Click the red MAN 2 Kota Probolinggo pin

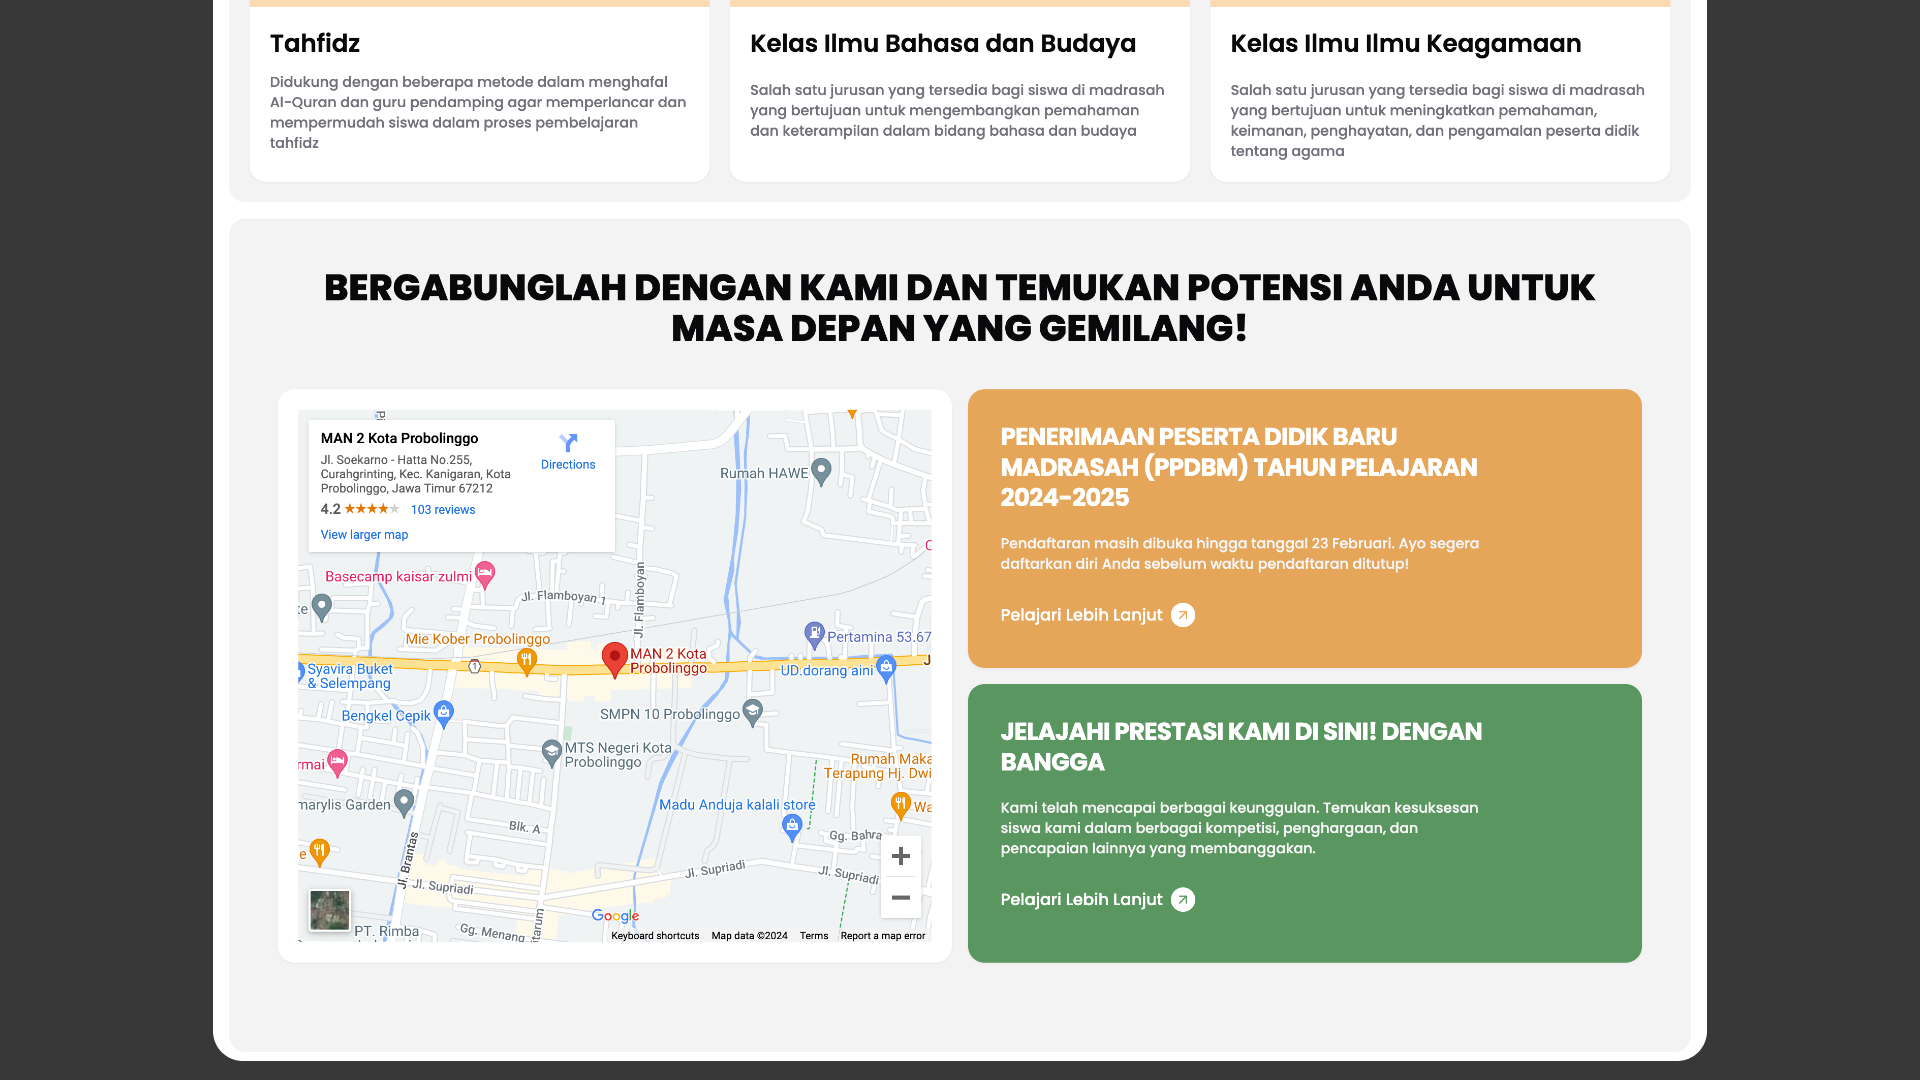pos(614,658)
